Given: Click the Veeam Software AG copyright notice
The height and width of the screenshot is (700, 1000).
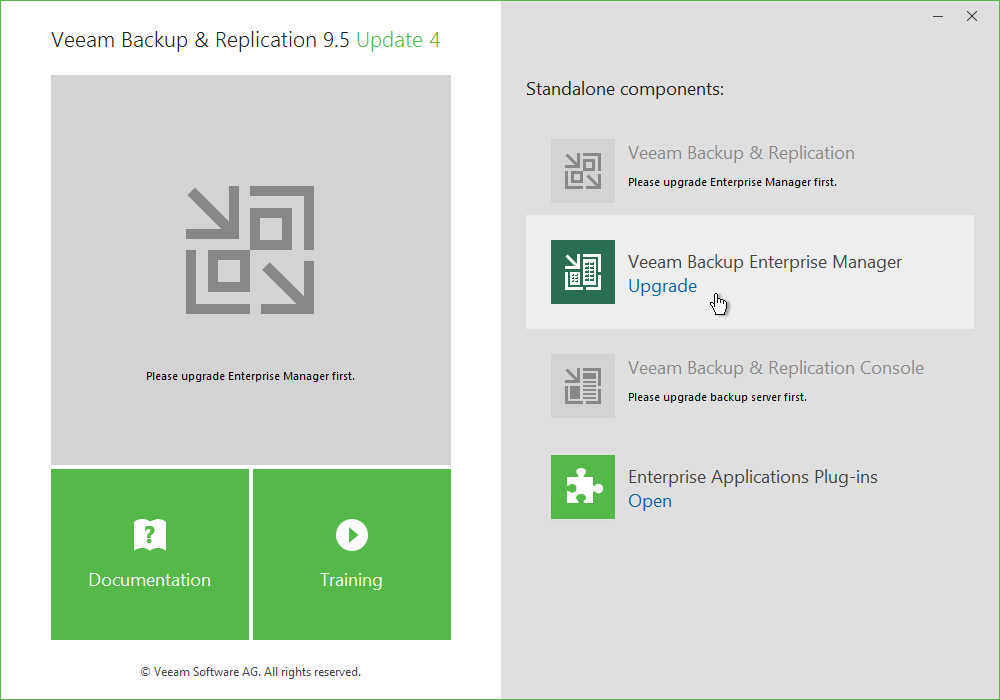Looking at the screenshot, I should 251,672.
